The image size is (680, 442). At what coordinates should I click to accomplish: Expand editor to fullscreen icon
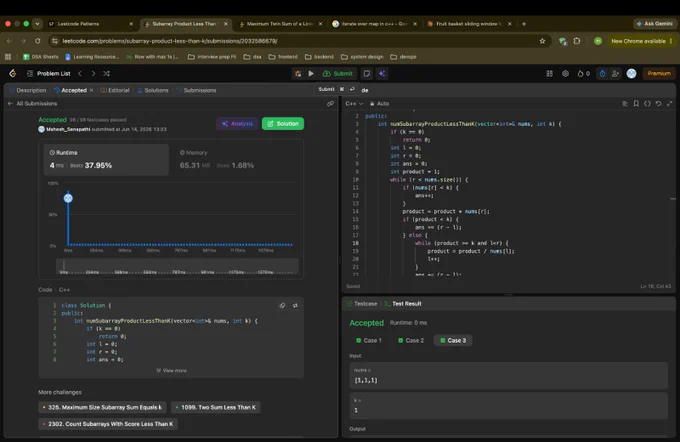(x=670, y=104)
